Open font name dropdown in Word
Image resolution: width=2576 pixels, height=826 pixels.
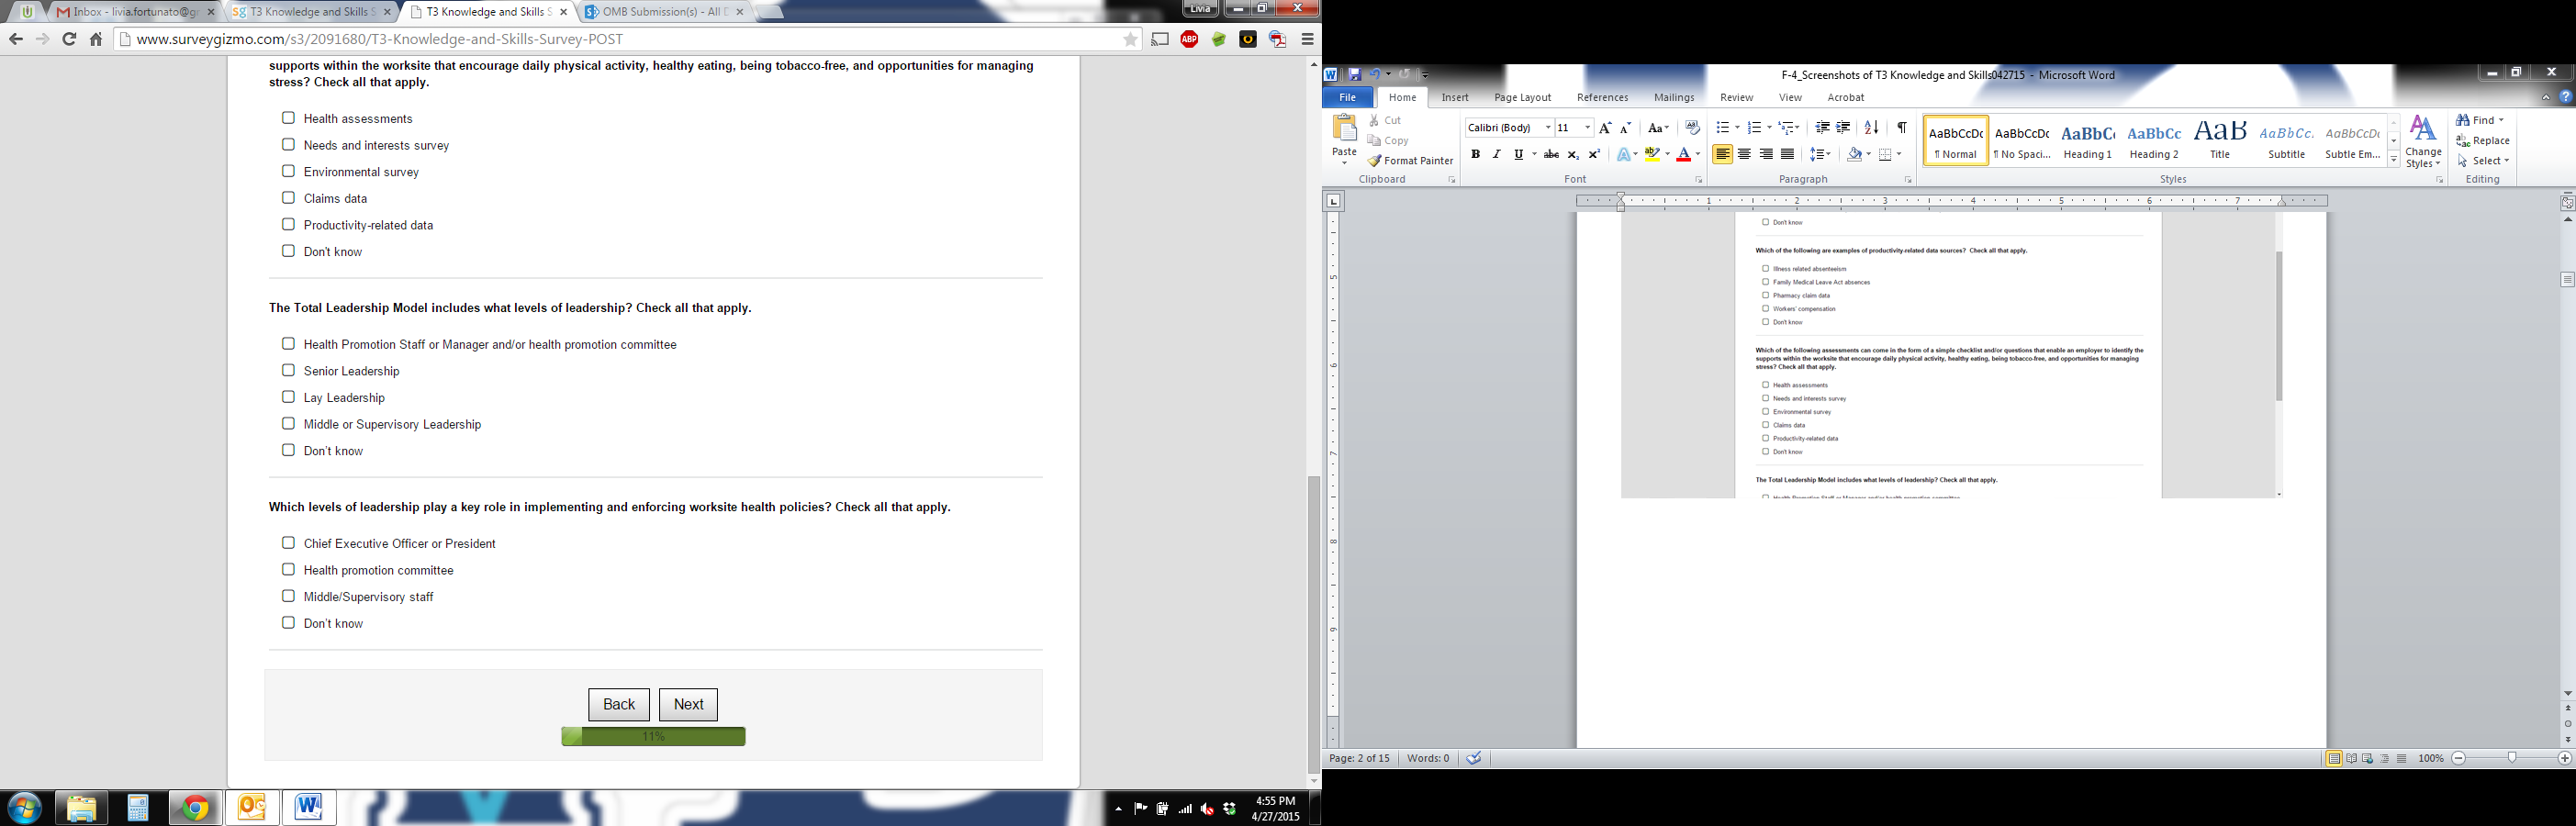point(1548,128)
